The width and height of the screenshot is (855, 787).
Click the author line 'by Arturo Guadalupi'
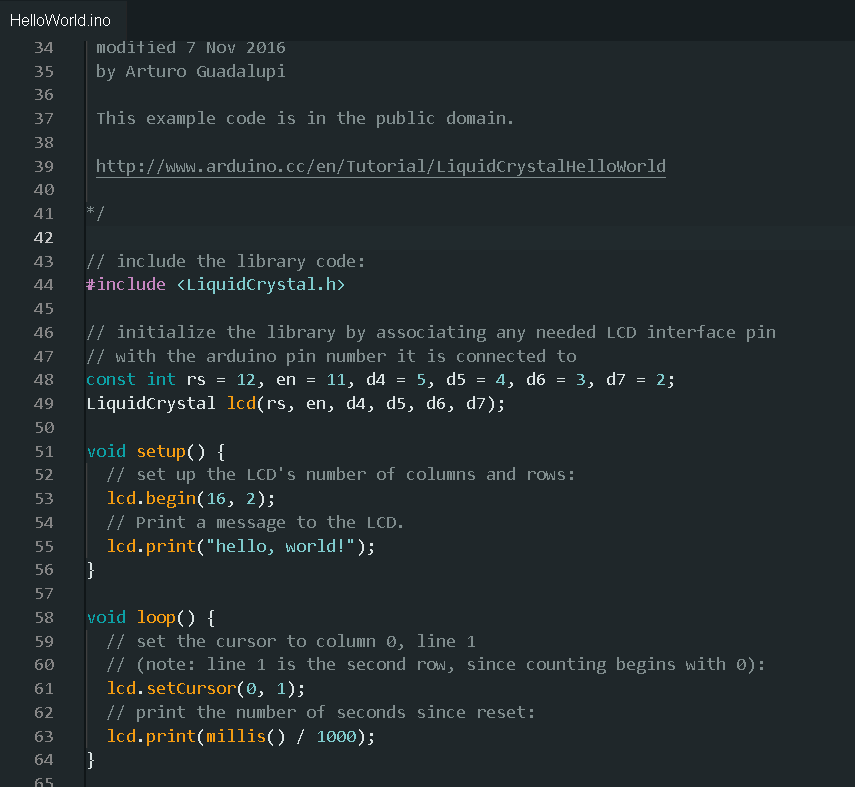(x=190, y=71)
